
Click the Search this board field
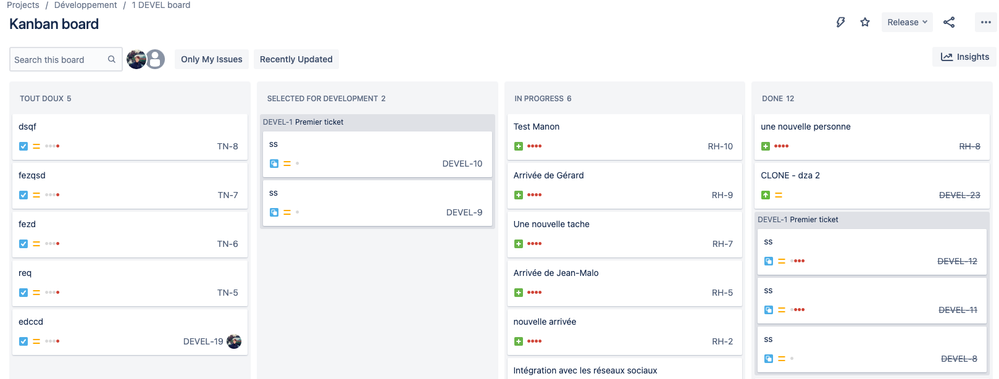(x=66, y=59)
